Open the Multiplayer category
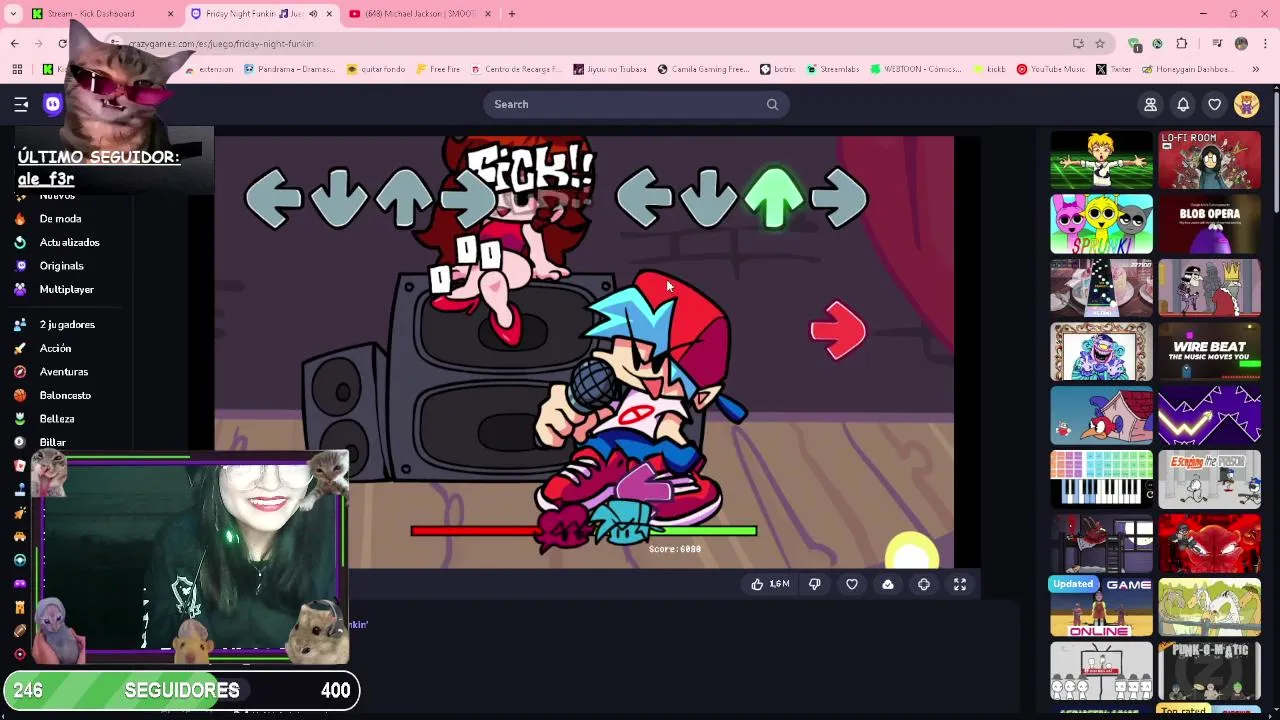The height and width of the screenshot is (720, 1280). 67,289
